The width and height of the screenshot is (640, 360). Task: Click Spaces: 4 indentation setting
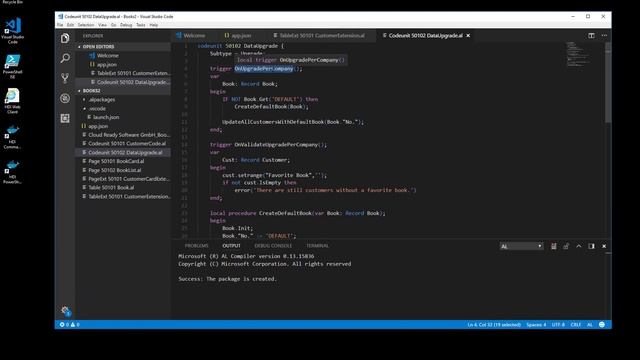[x=536, y=325]
